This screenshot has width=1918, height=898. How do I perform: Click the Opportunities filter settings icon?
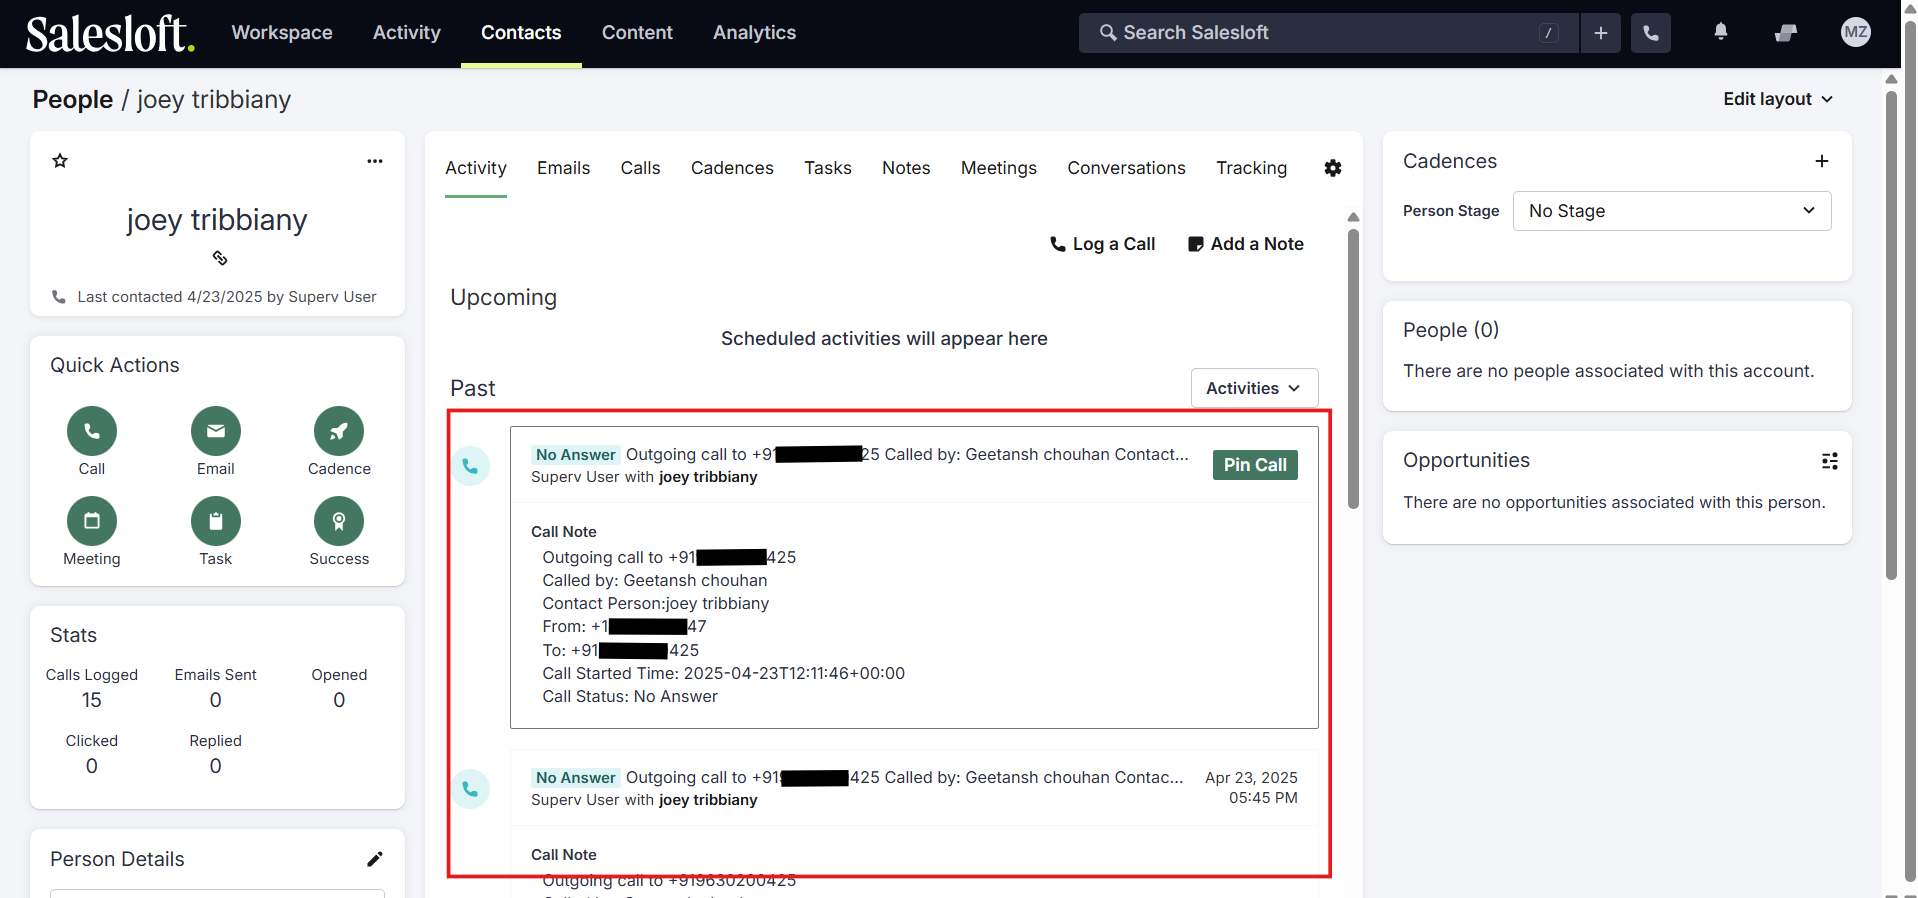tap(1830, 461)
